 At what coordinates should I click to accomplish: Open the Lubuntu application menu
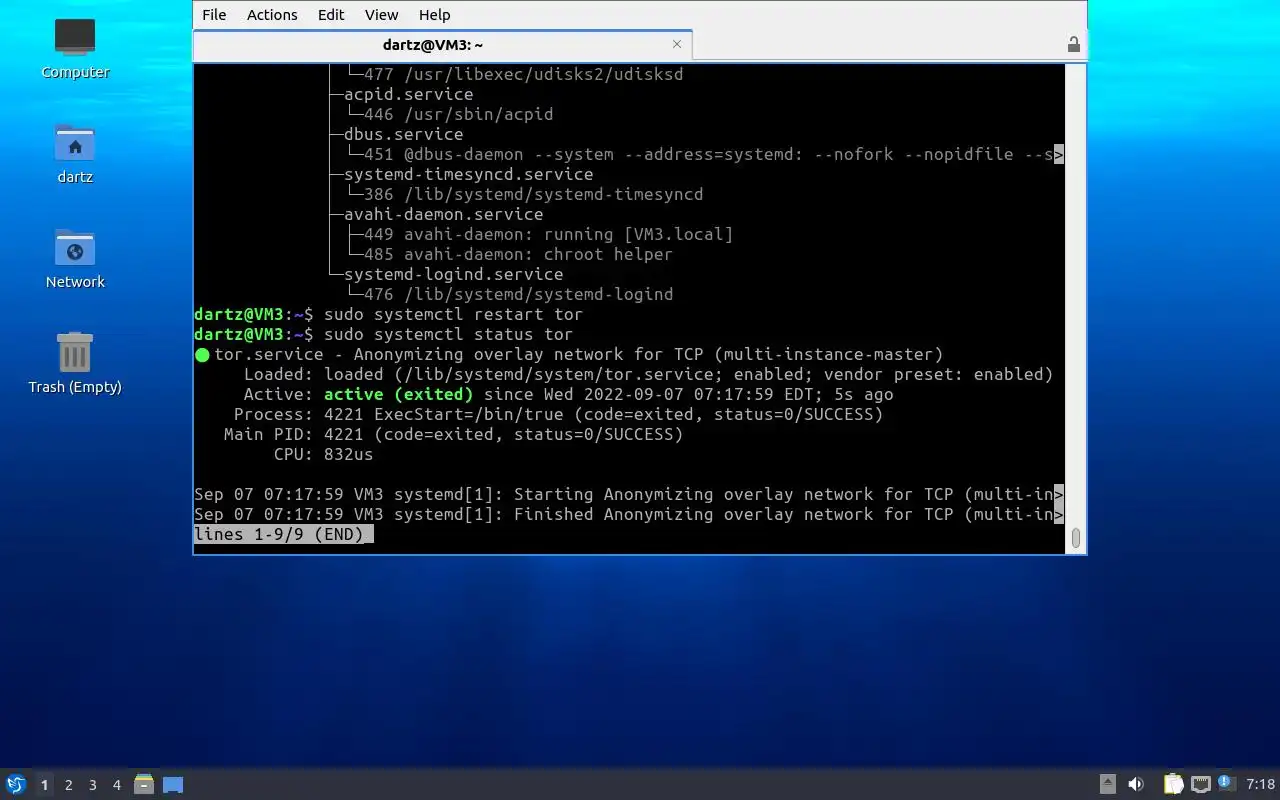15,784
